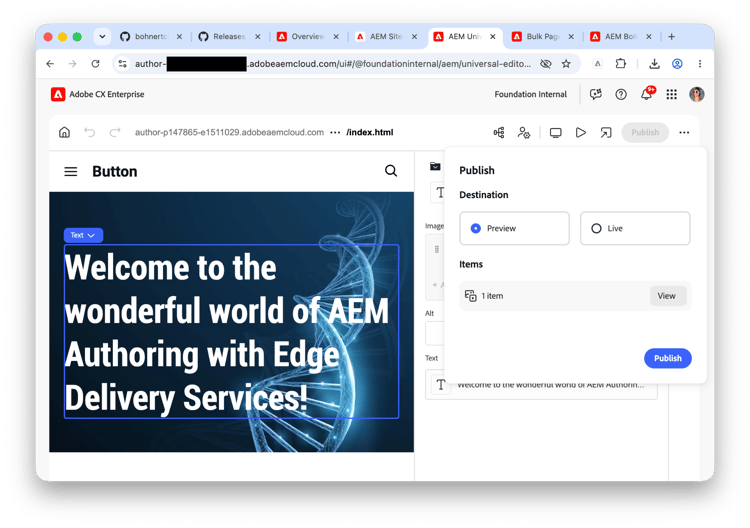The width and height of the screenshot is (750, 528).
Task: Click the /index.html path text
Action: point(370,132)
